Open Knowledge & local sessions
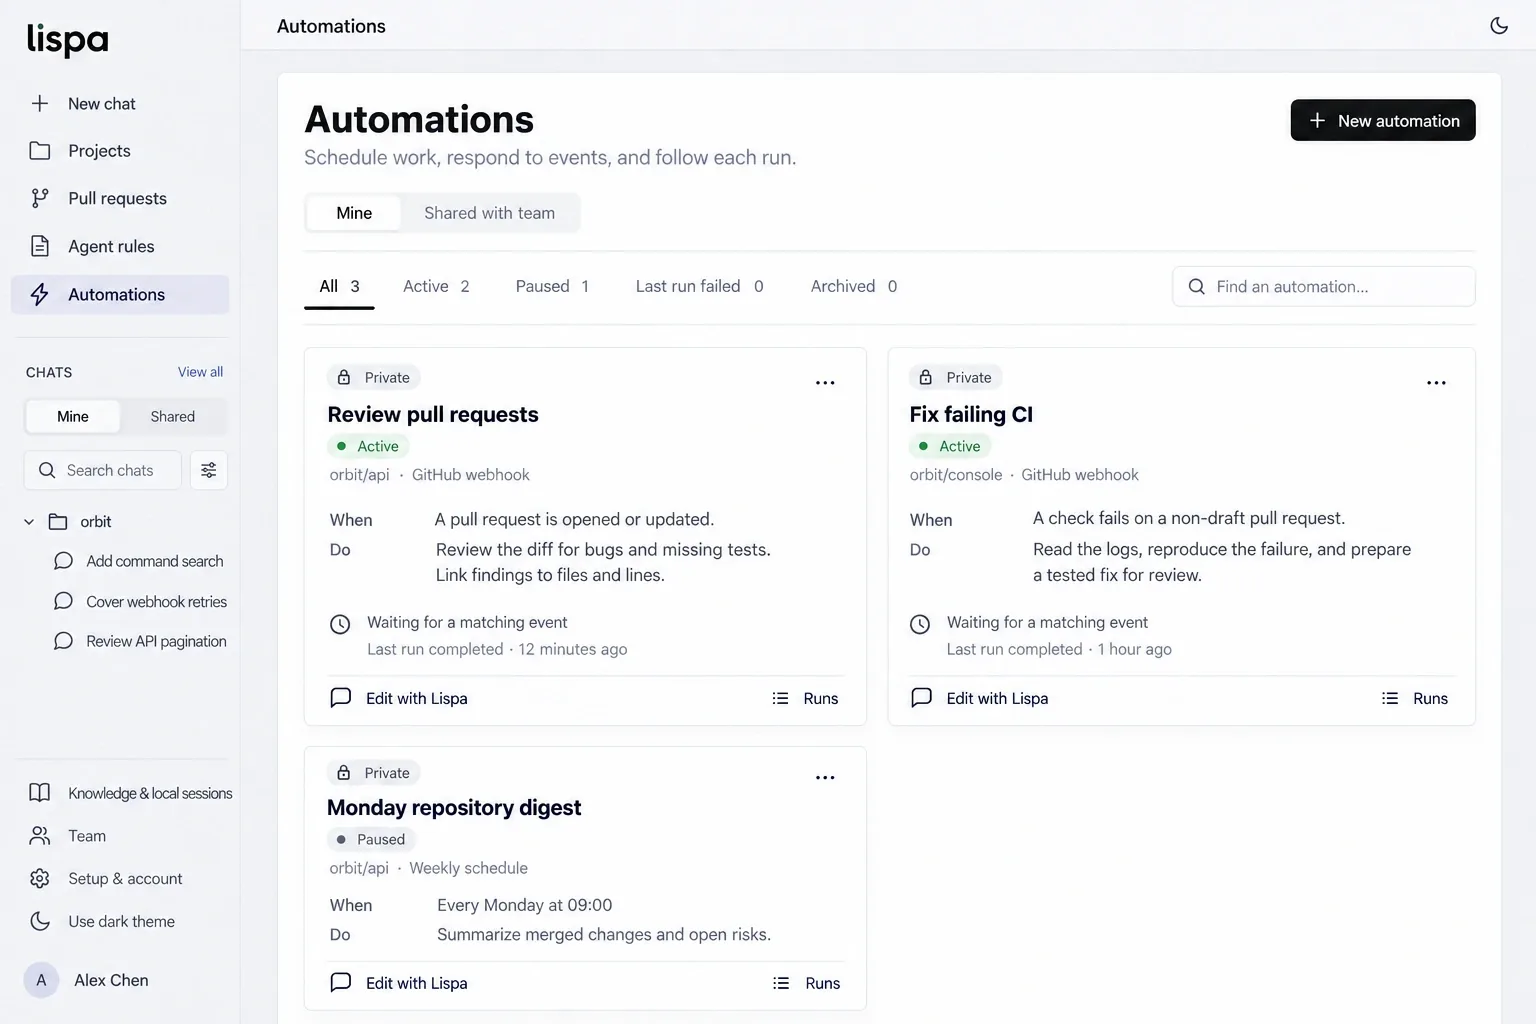Viewport: 1536px width, 1024px height. pyautogui.click(x=130, y=793)
